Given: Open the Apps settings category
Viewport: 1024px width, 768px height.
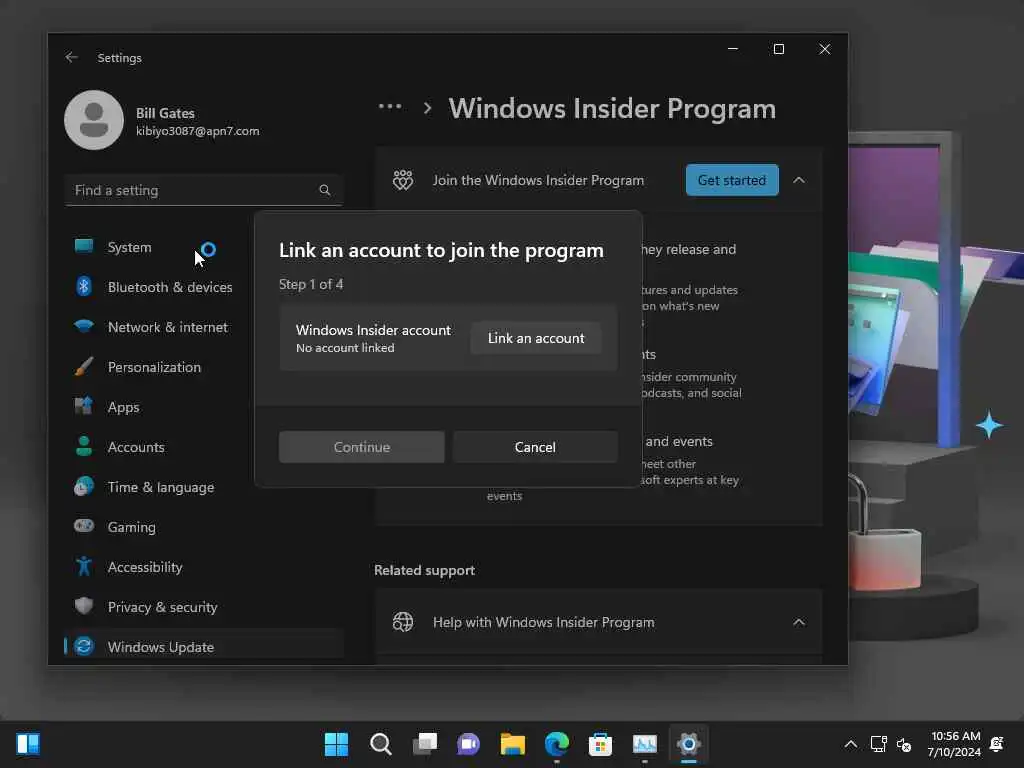Looking at the screenshot, I should (203, 407).
